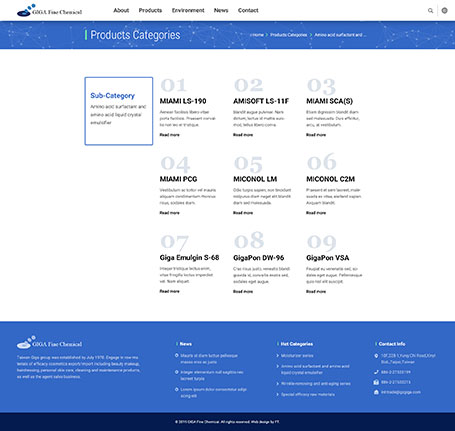
Task: Open the first Hot Categories footer link
Action: pos(297,356)
